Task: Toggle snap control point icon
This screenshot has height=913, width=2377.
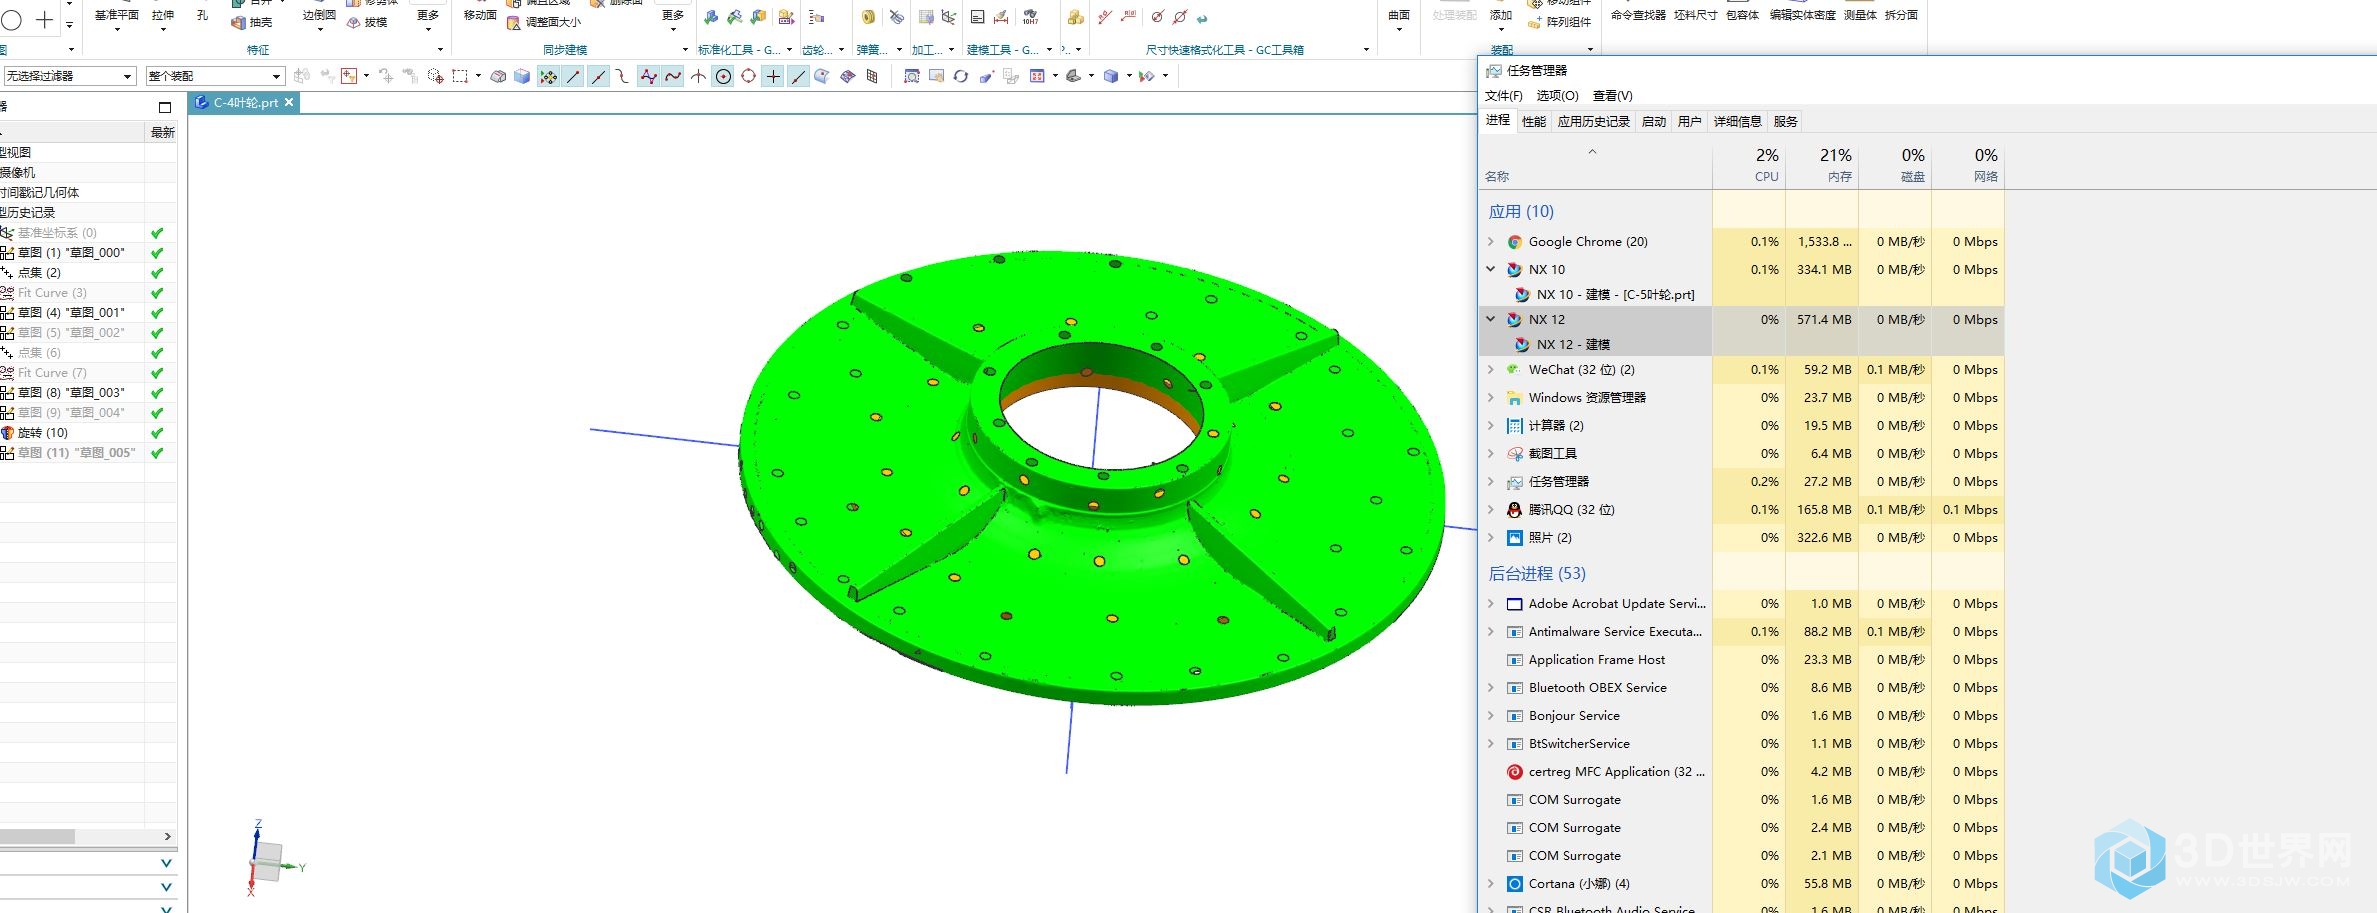Action: pyautogui.click(x=622, y=76)
